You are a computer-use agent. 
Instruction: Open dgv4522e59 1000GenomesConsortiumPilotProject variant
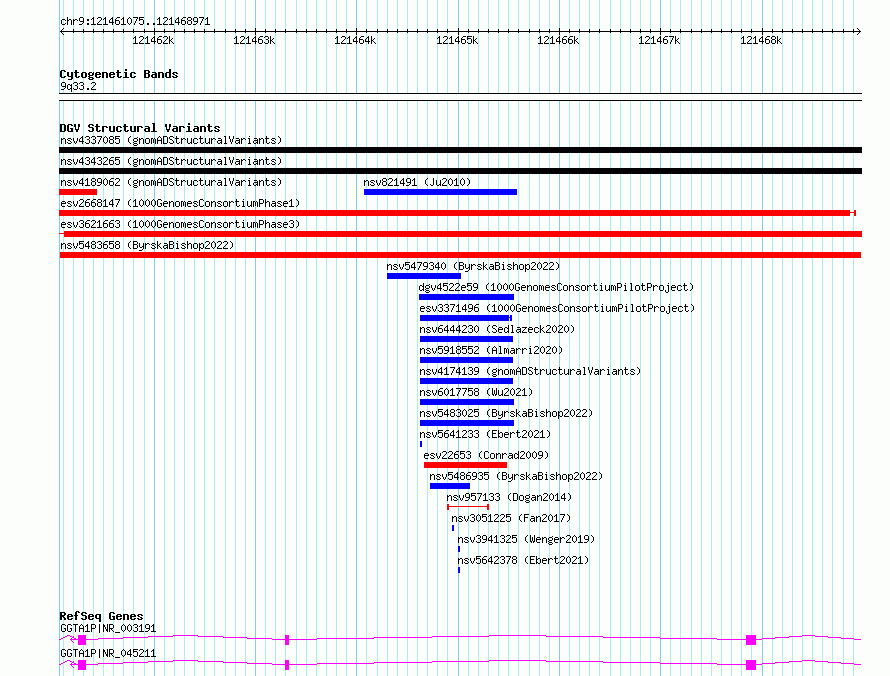click(x=556, y=287)
